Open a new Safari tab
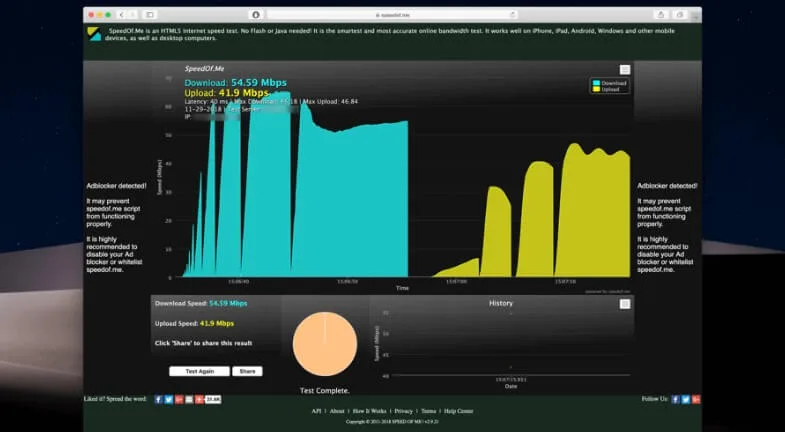The image size is (785, 432). [695, 18]
